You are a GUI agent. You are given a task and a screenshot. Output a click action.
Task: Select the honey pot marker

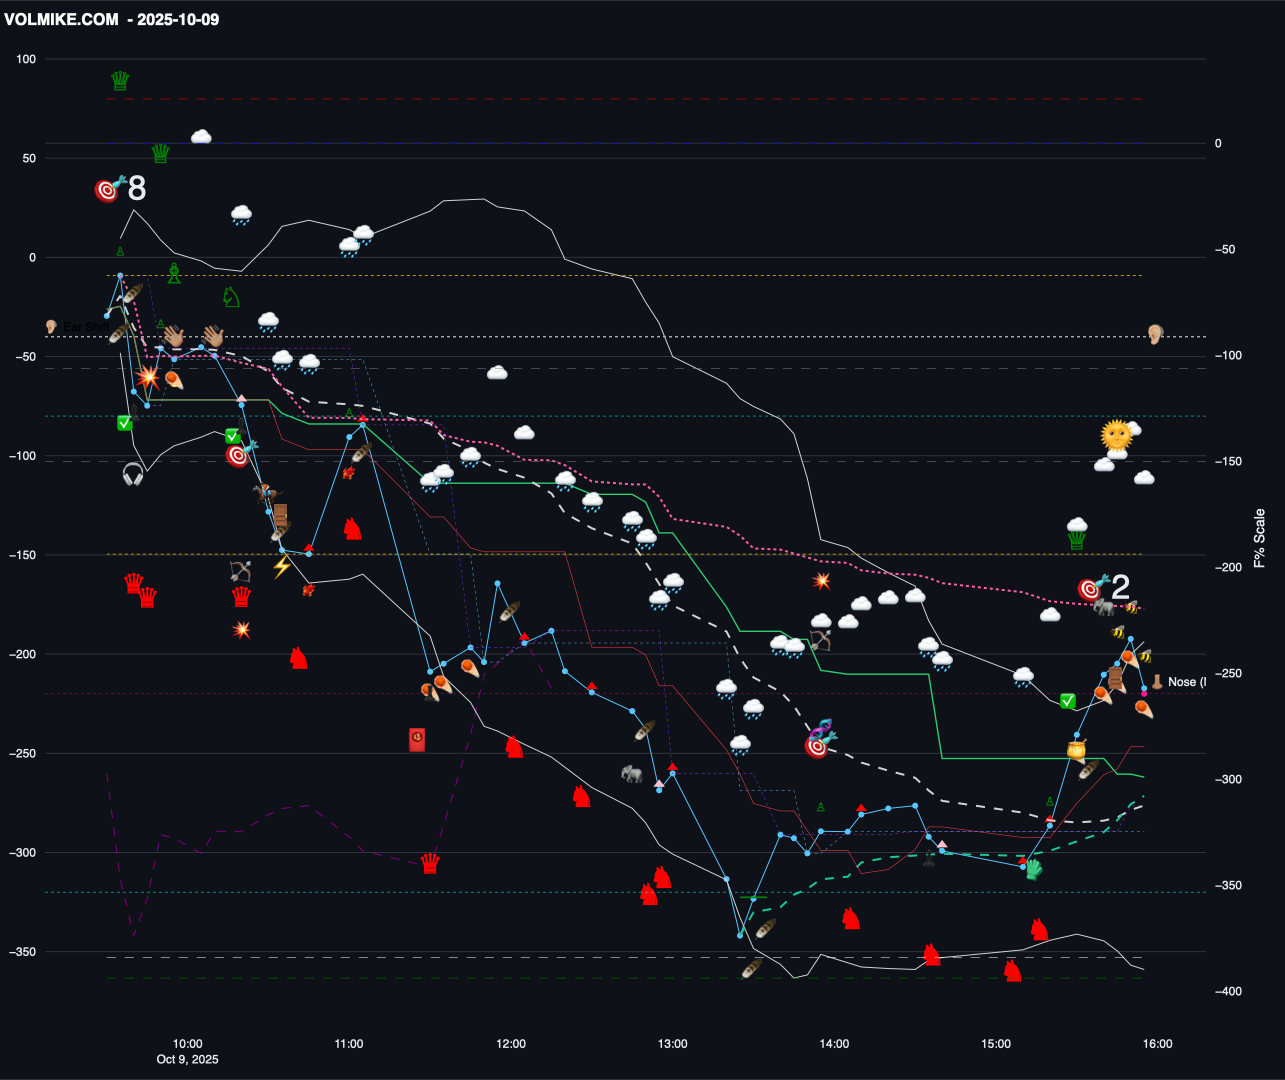1076,750
